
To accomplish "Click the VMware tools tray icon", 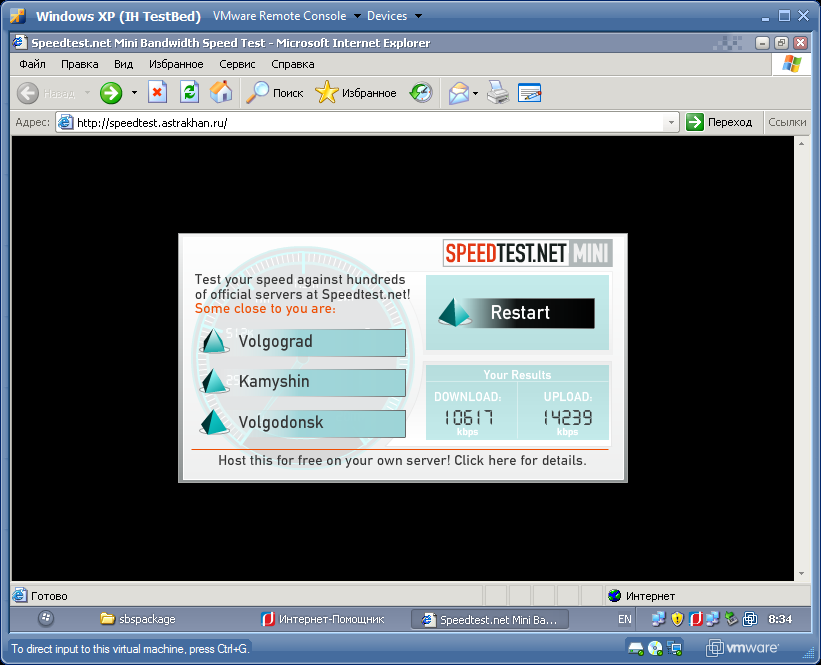I will tap(750, 619).
